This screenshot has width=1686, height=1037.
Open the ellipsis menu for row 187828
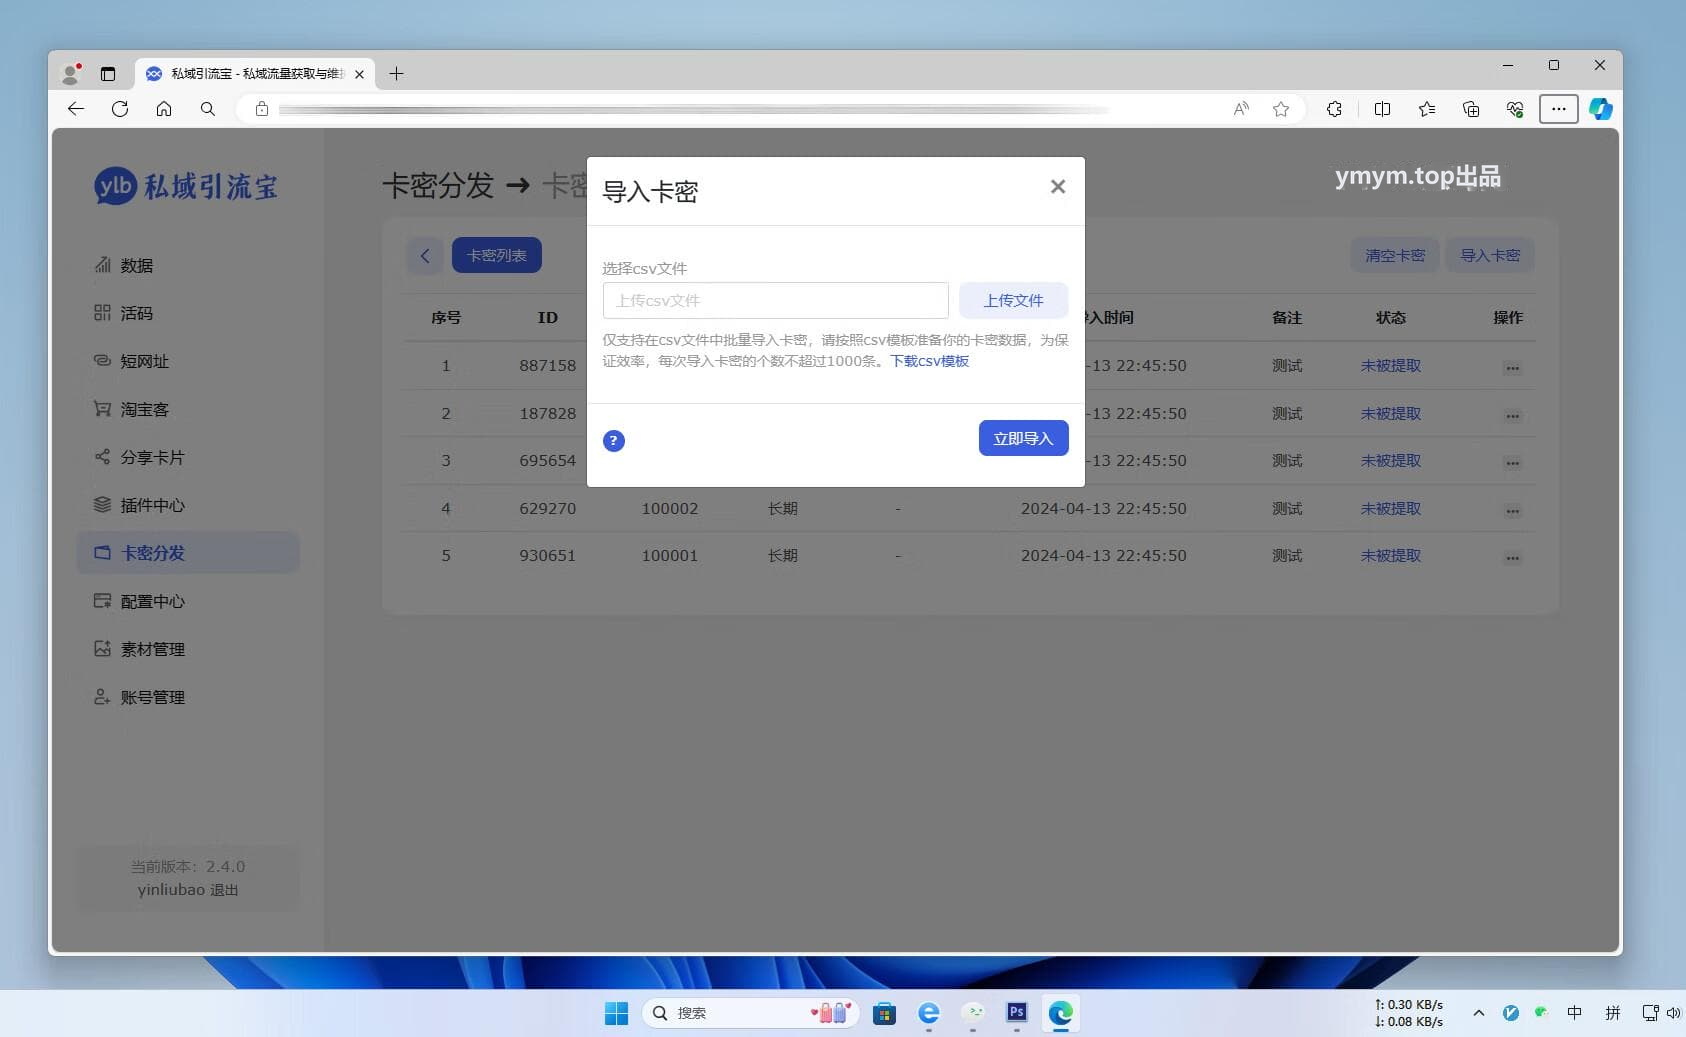(1512, 415)
